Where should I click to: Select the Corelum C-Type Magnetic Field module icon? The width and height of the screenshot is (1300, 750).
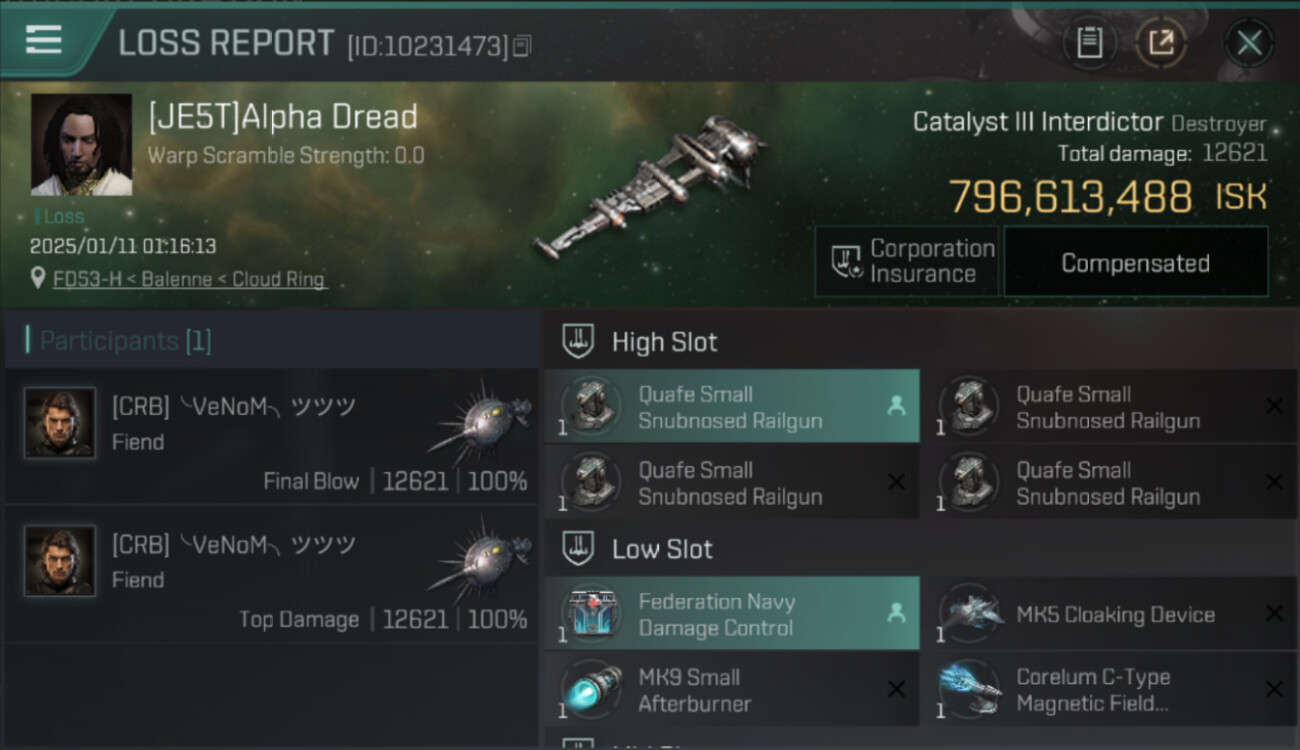971,689
